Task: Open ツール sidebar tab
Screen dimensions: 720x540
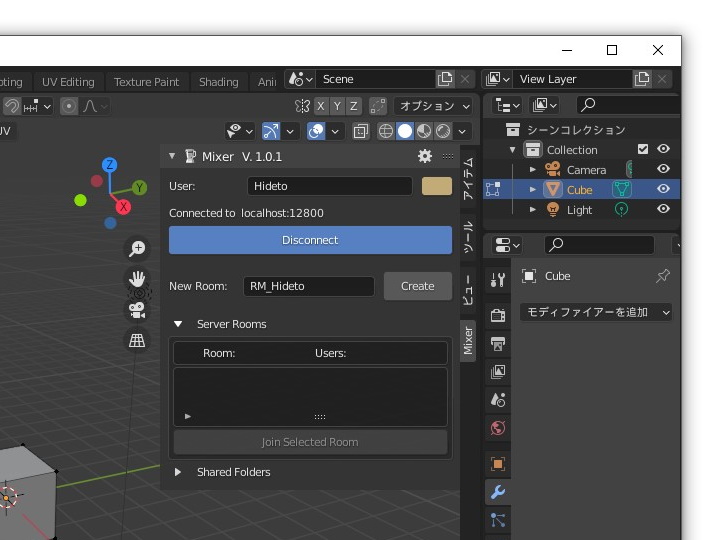Action: point(467,237)
